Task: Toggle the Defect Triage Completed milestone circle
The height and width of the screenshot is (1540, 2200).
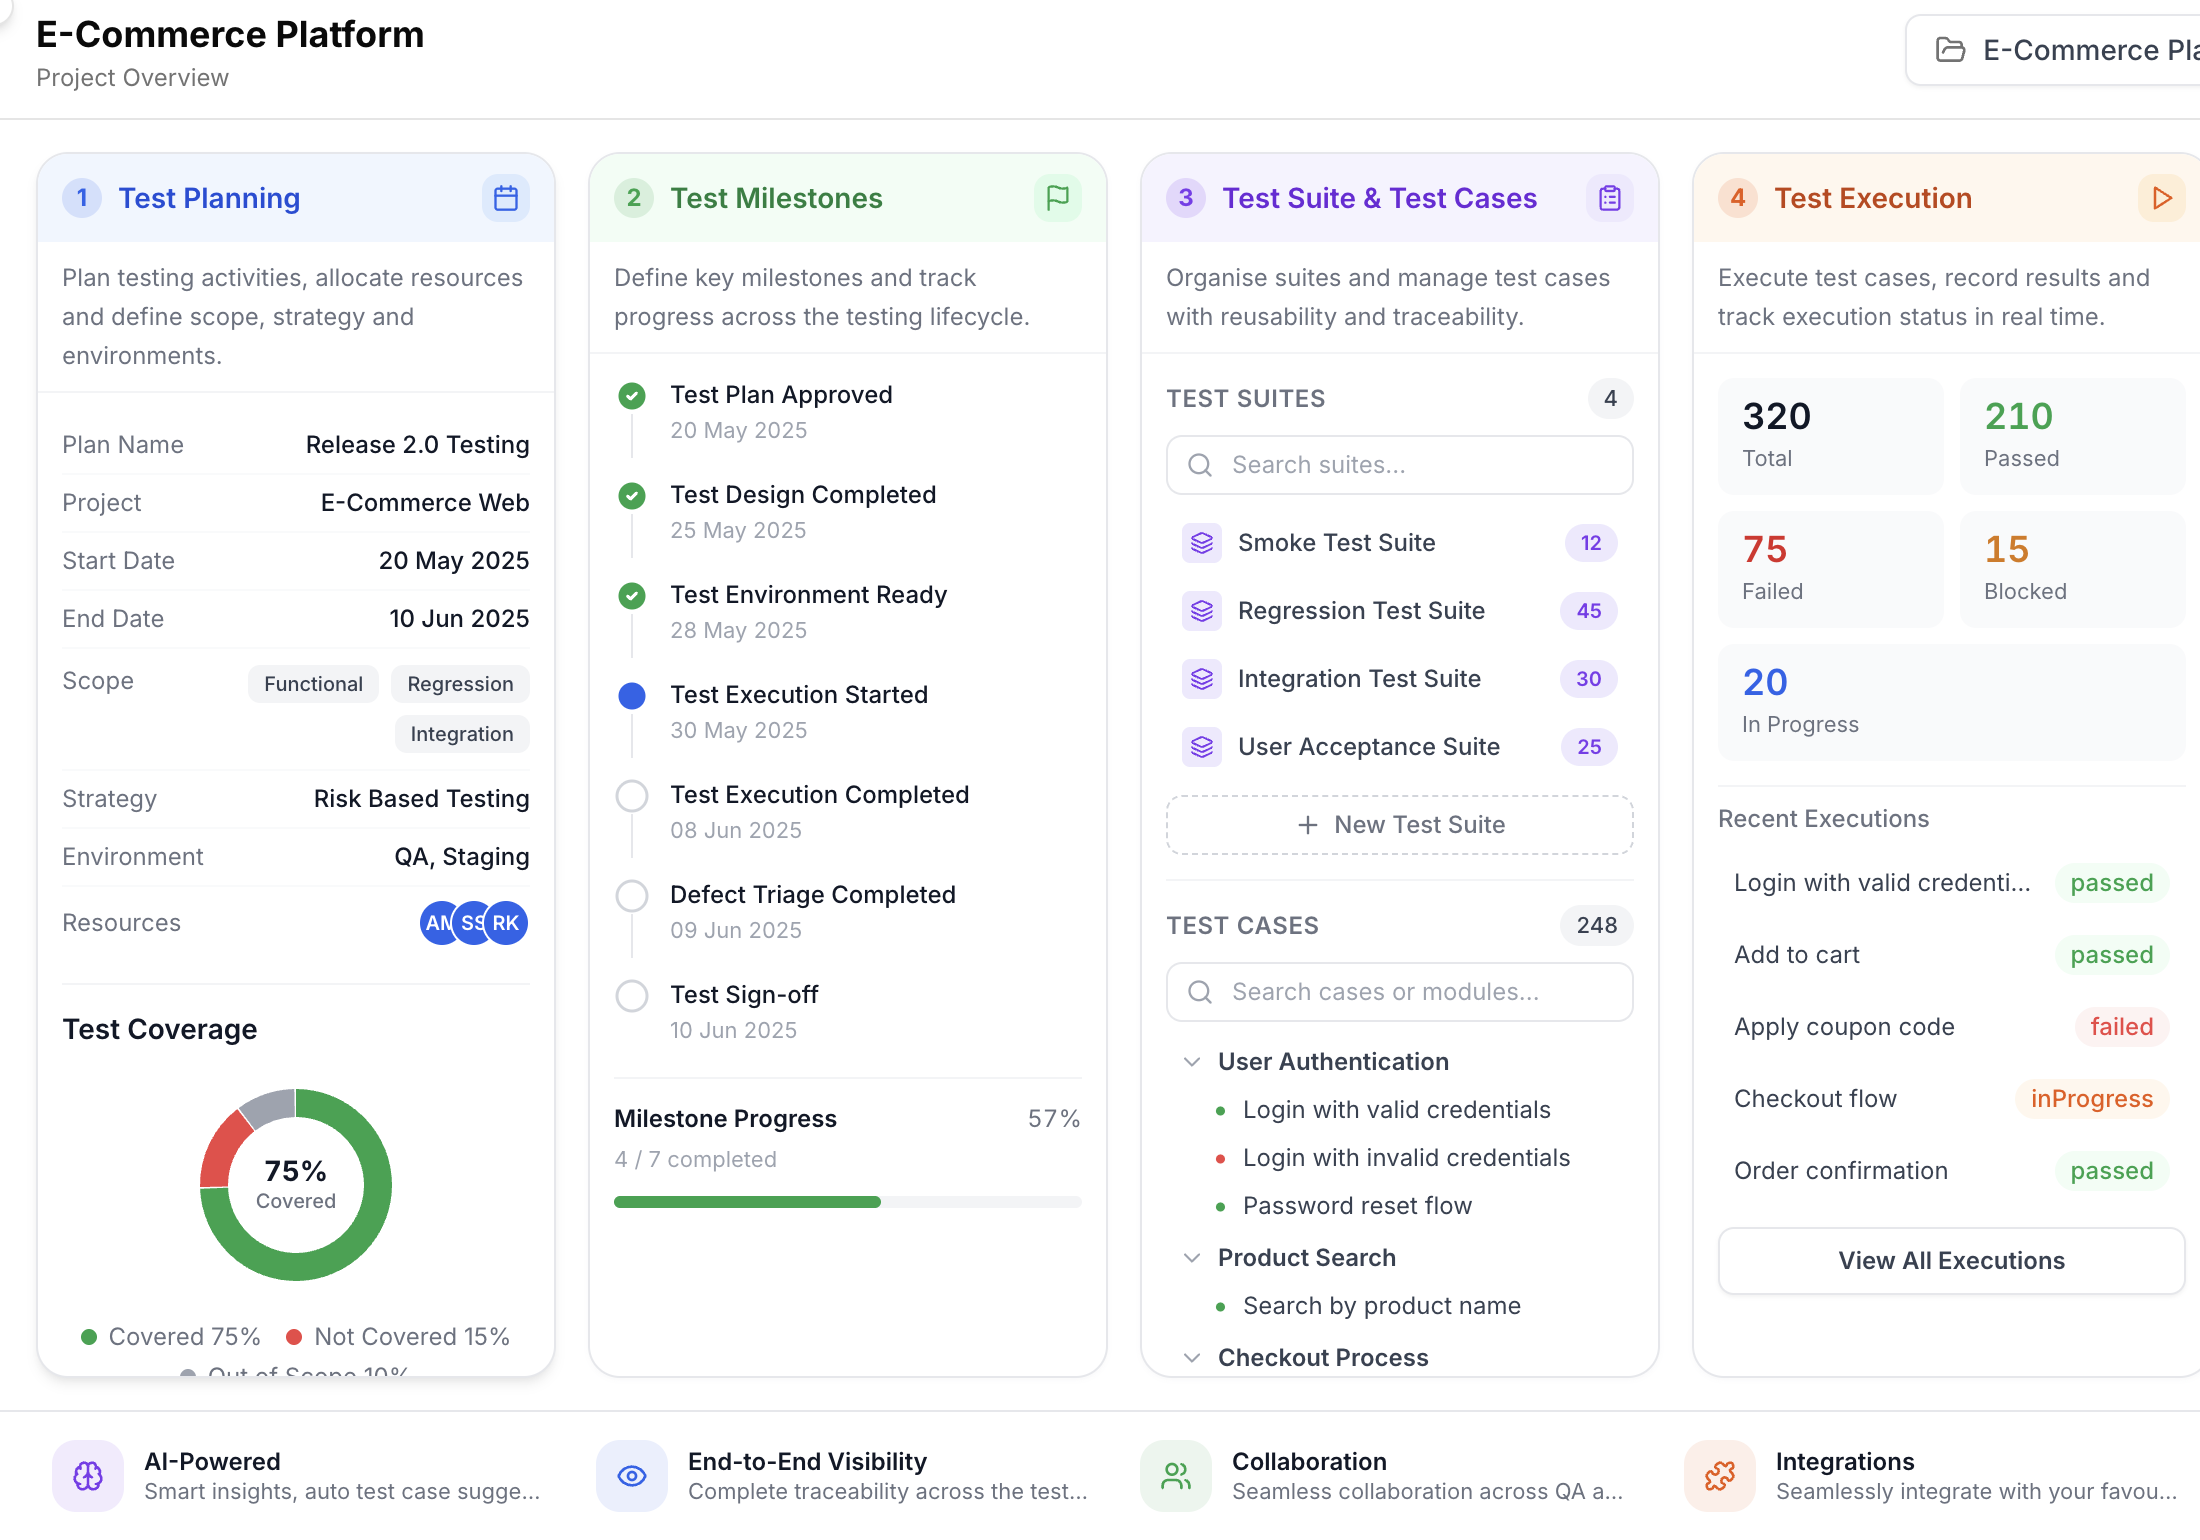Action: click(632, 896)
